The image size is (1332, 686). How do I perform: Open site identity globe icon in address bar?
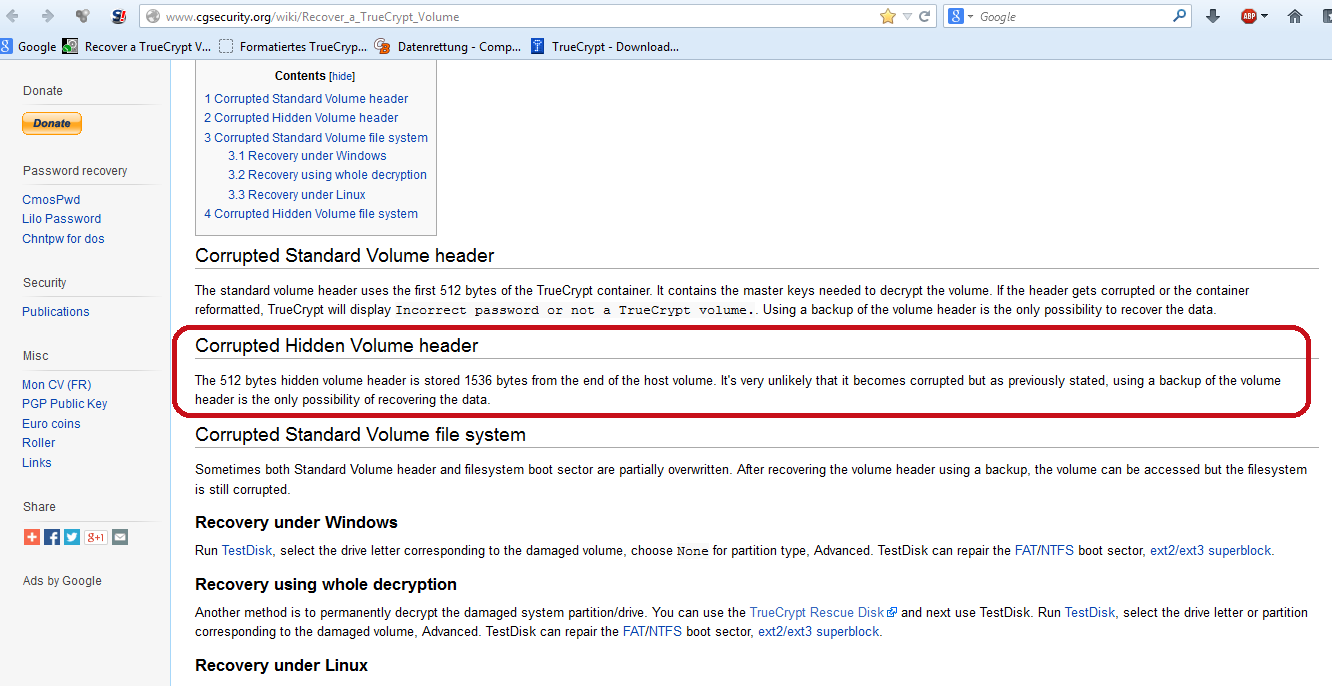(x=152, y=17)
